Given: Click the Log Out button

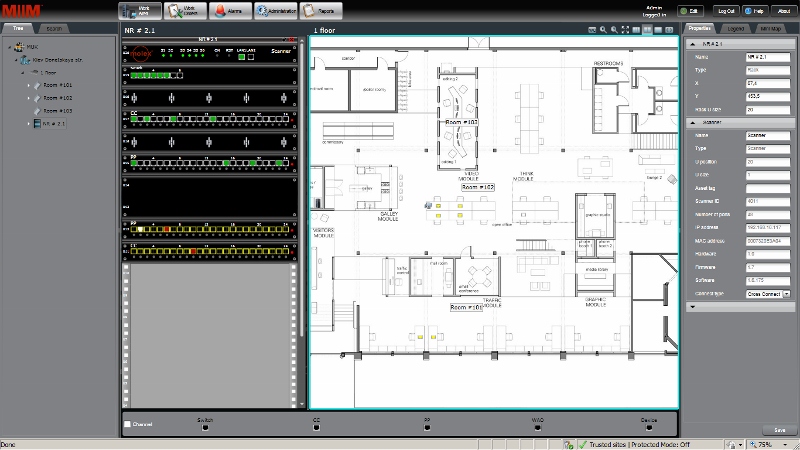Looking at the screenshot, I should coord(725,11).
